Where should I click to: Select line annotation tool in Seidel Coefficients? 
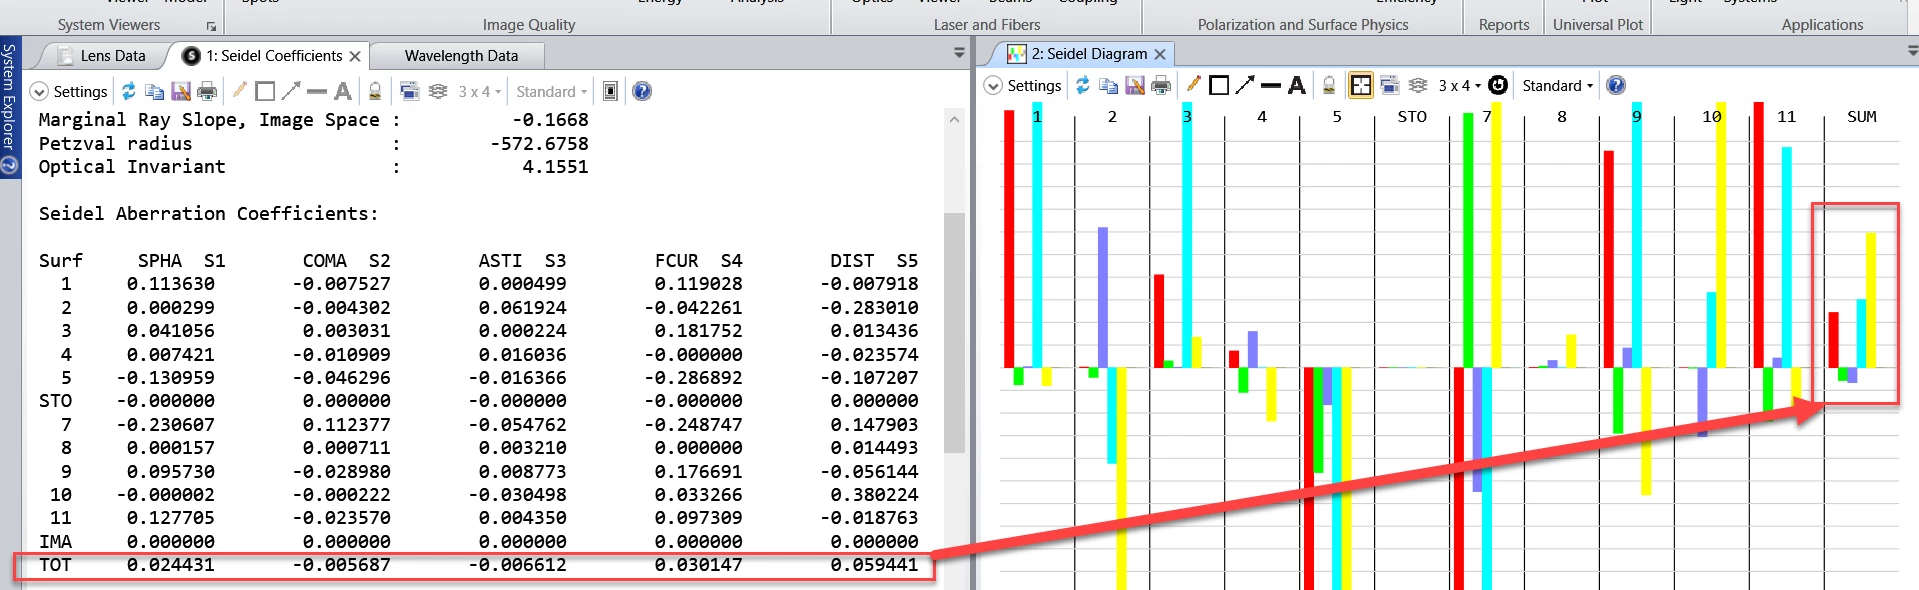click(x=317, y=91)
